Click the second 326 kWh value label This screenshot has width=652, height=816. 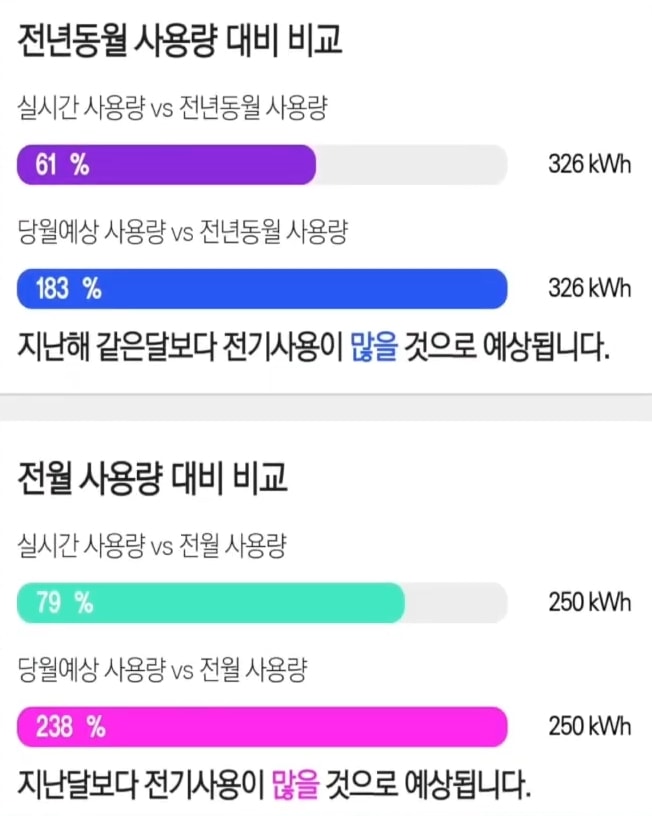tap(588, 289)
